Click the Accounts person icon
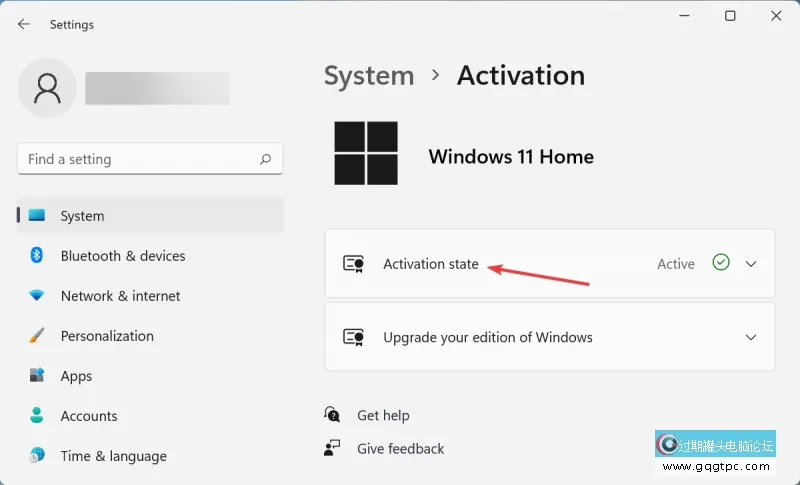The width and height of the screenshot is (800, 485). [37, 416]
